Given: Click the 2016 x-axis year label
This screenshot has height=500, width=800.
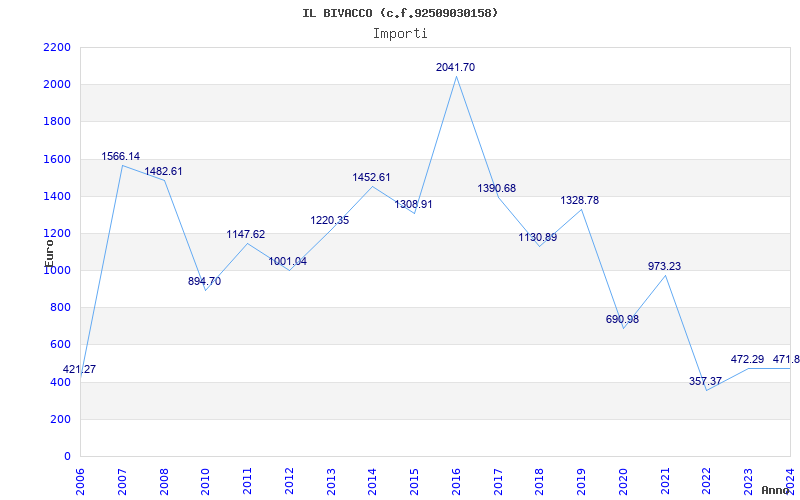Looking at the screenshot, I should [x=456, y=482].
